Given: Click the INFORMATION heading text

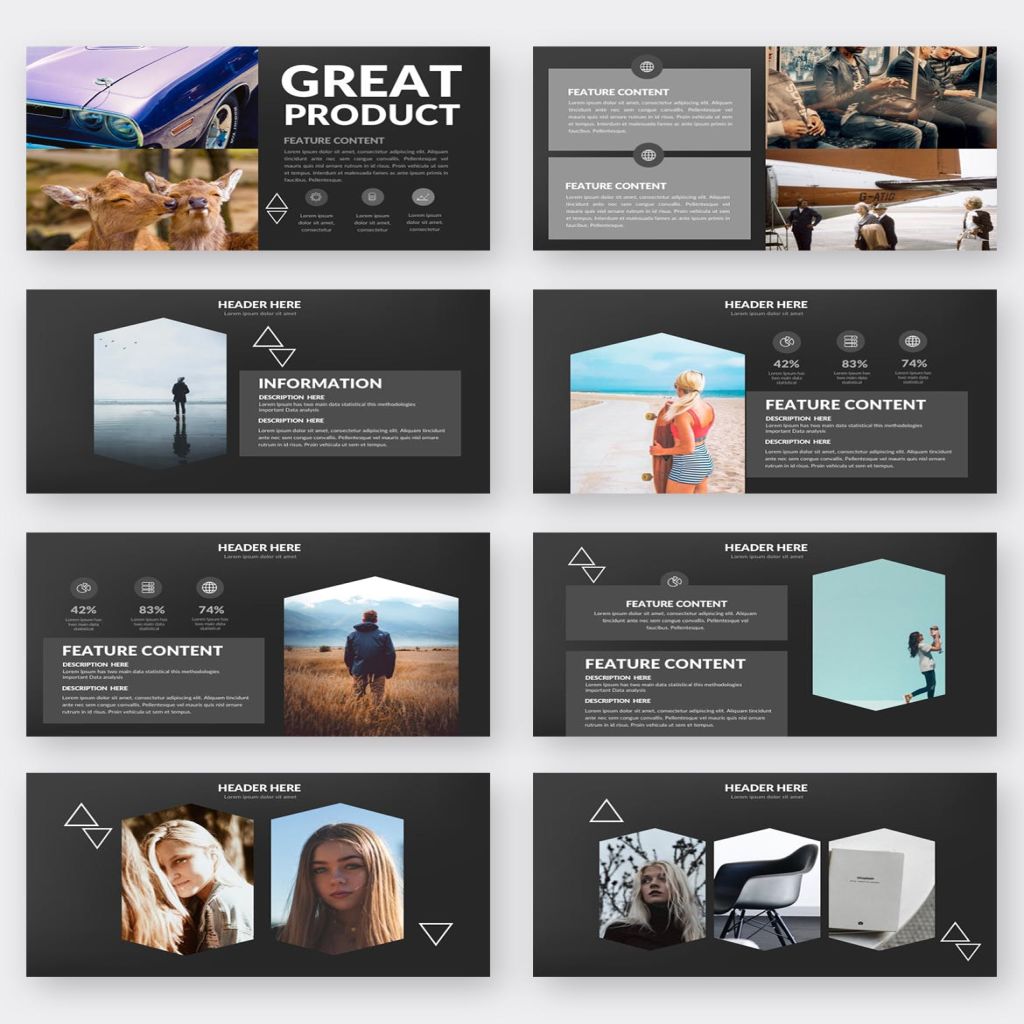Looking at the screenshot, I should pos(320,383).
